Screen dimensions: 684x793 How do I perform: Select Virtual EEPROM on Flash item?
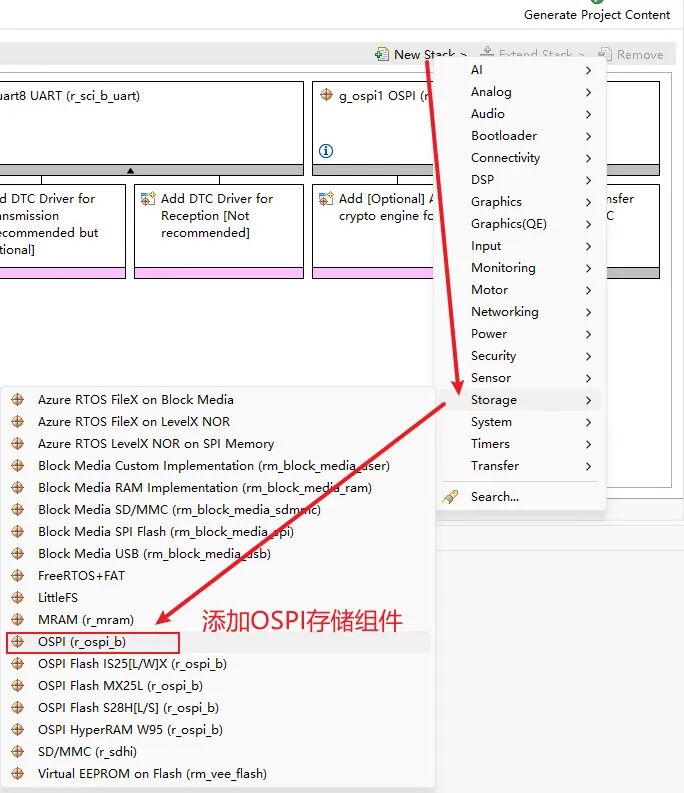(x=152, y=774)
